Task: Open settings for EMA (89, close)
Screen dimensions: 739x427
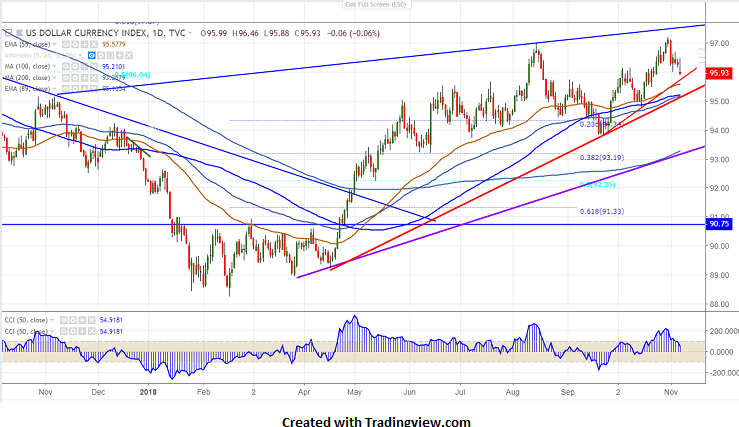Action: tap(75, 89)
